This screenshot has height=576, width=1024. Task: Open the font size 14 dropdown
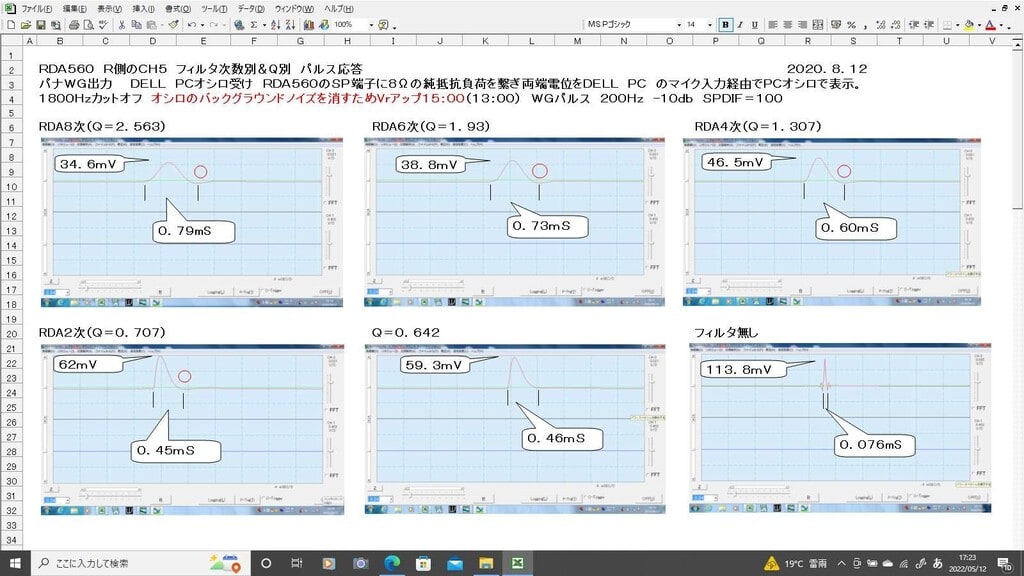[710, 25]
